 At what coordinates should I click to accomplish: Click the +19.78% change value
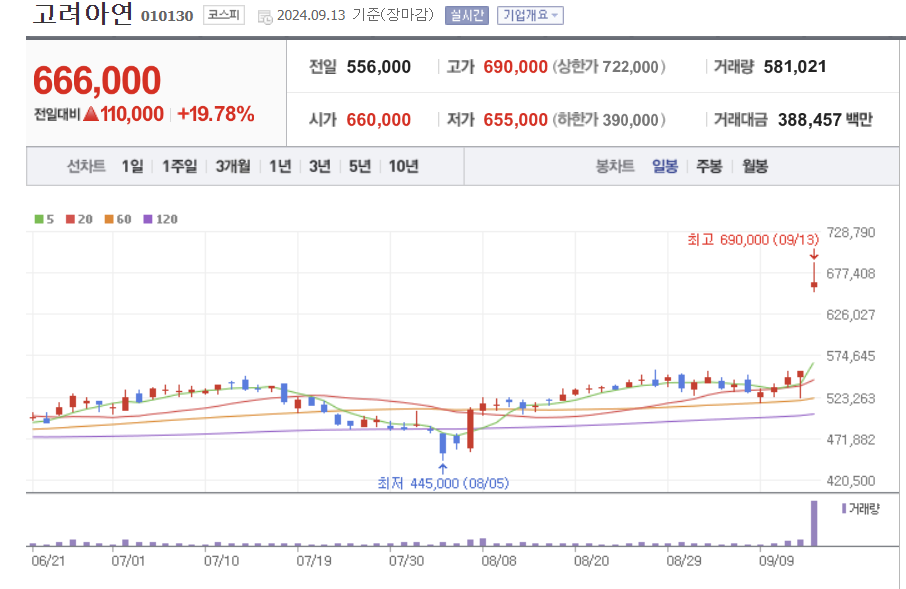216,114
